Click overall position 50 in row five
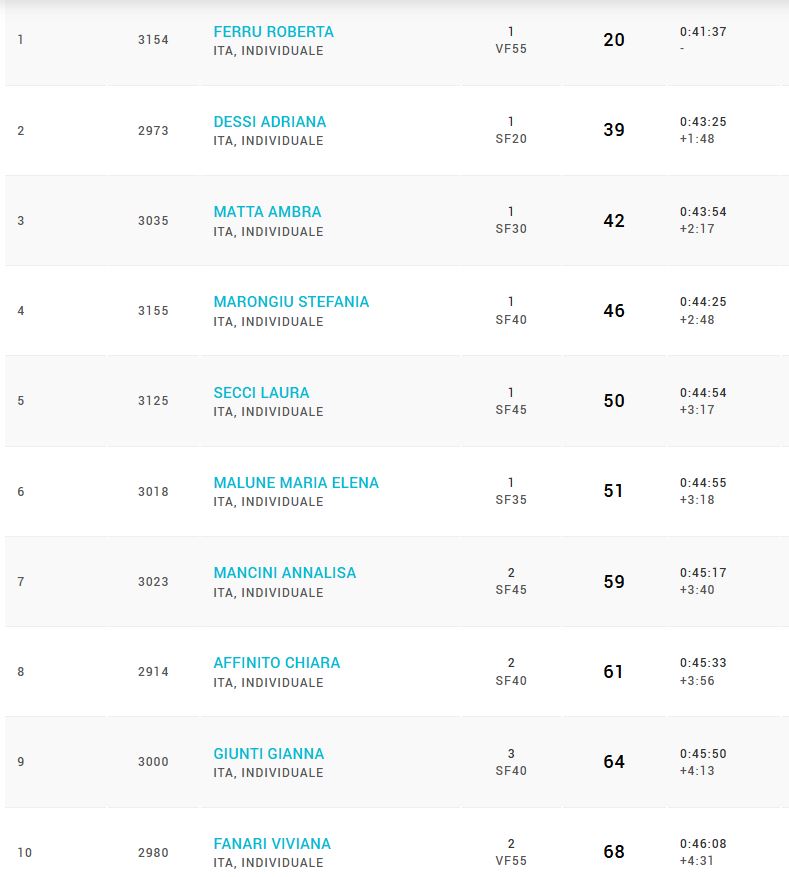 (614, 400)
